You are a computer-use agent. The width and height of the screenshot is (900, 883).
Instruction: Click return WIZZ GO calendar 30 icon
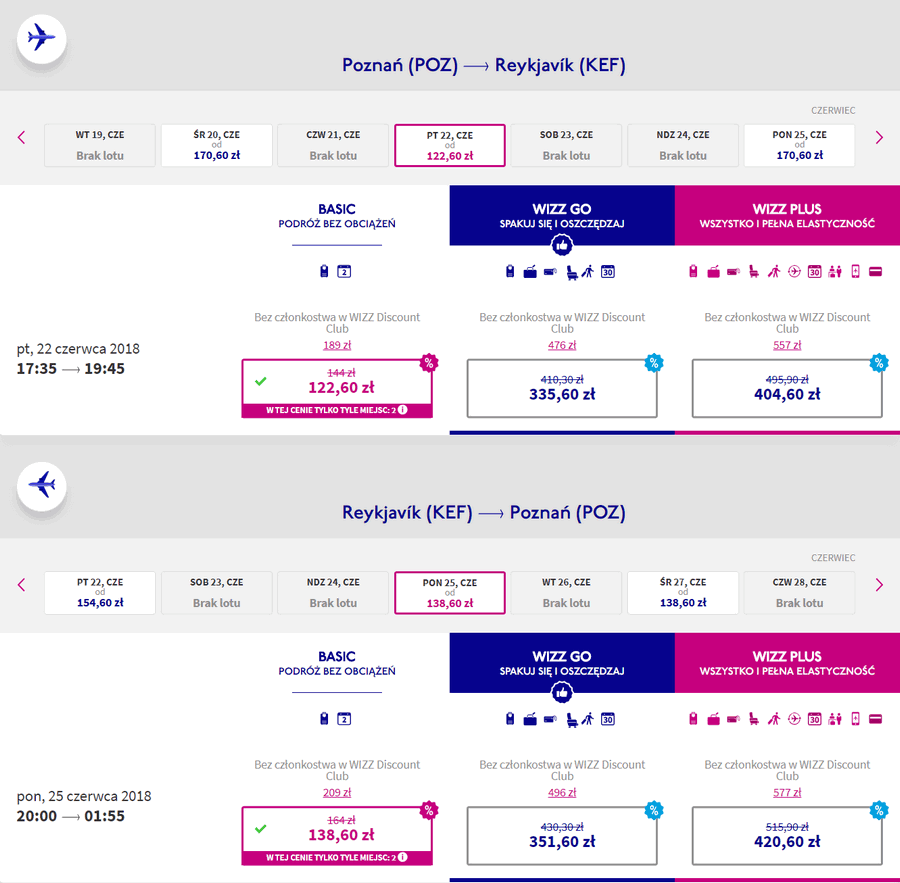(x=608, y=719)
